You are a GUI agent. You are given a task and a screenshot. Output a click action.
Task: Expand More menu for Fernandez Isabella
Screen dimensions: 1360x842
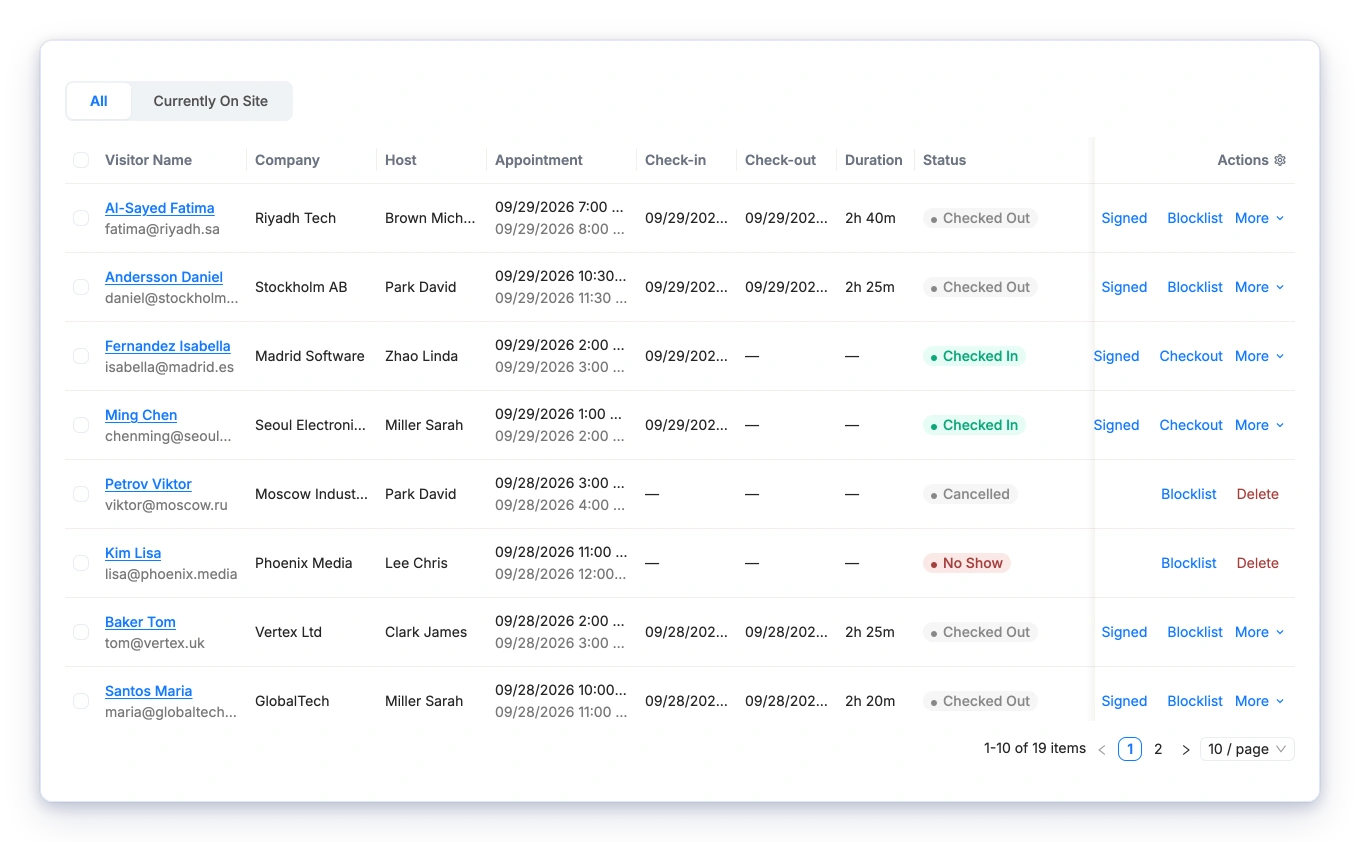(x=1260, y=356)
